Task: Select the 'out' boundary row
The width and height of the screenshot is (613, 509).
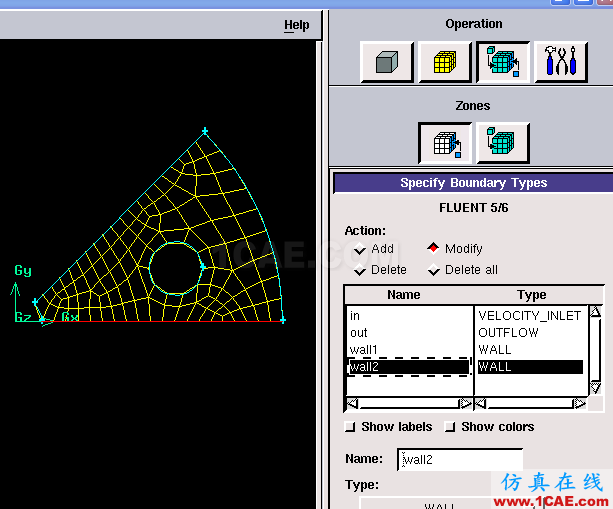Action: 409,333
